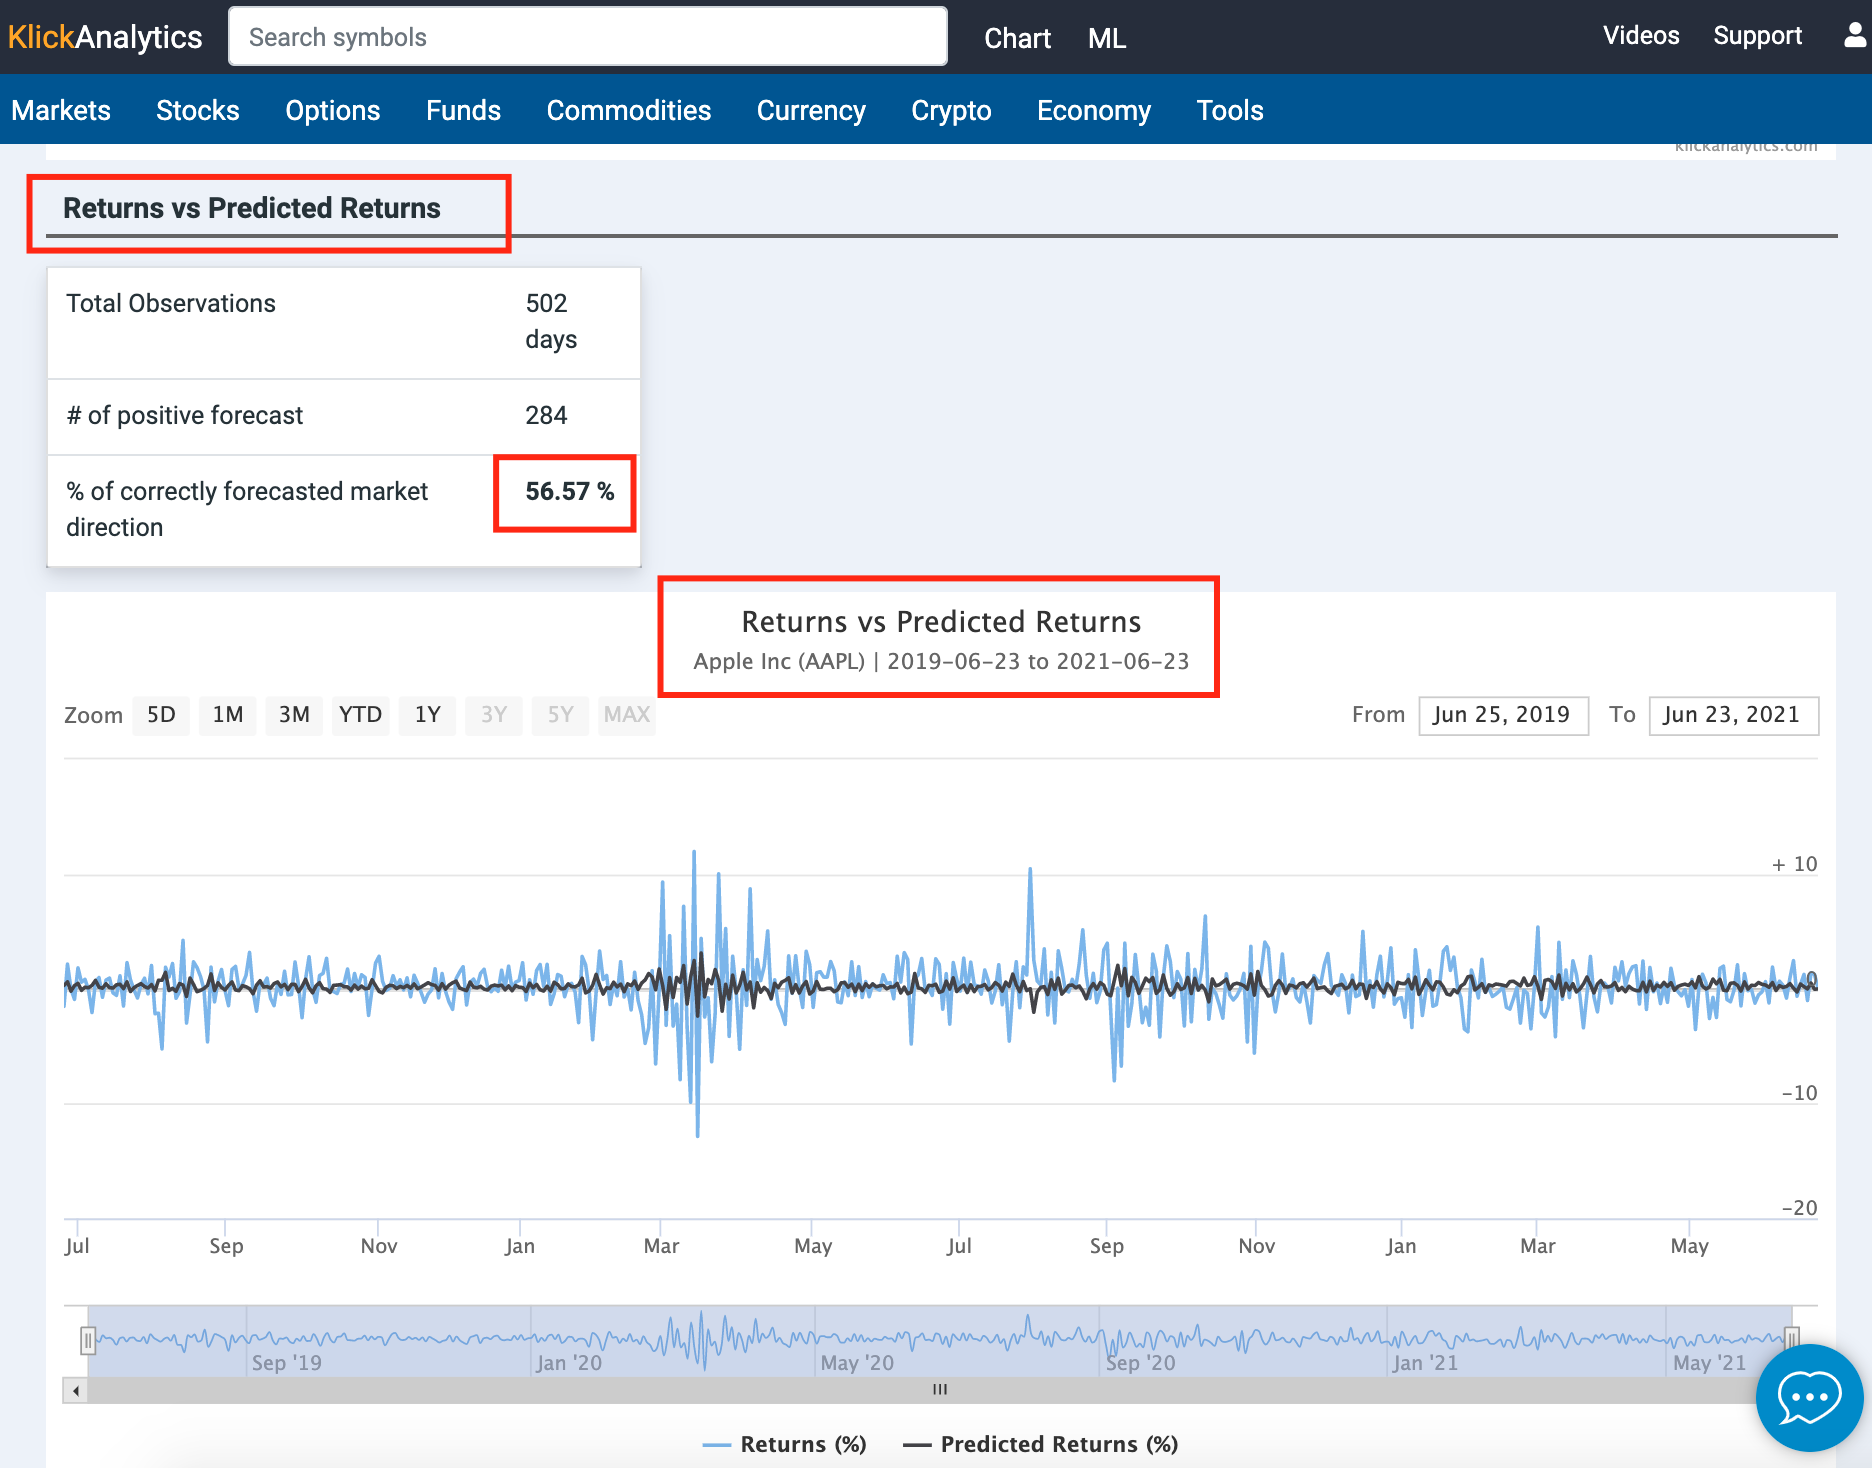Click the navigator left scroll arrow
The image size is (1872, 1468).
(76, 1390)
